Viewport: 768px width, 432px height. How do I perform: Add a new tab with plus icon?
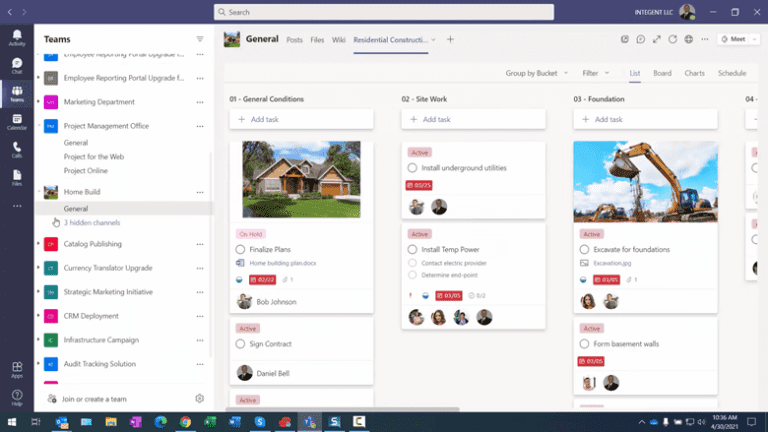(450, 39)
